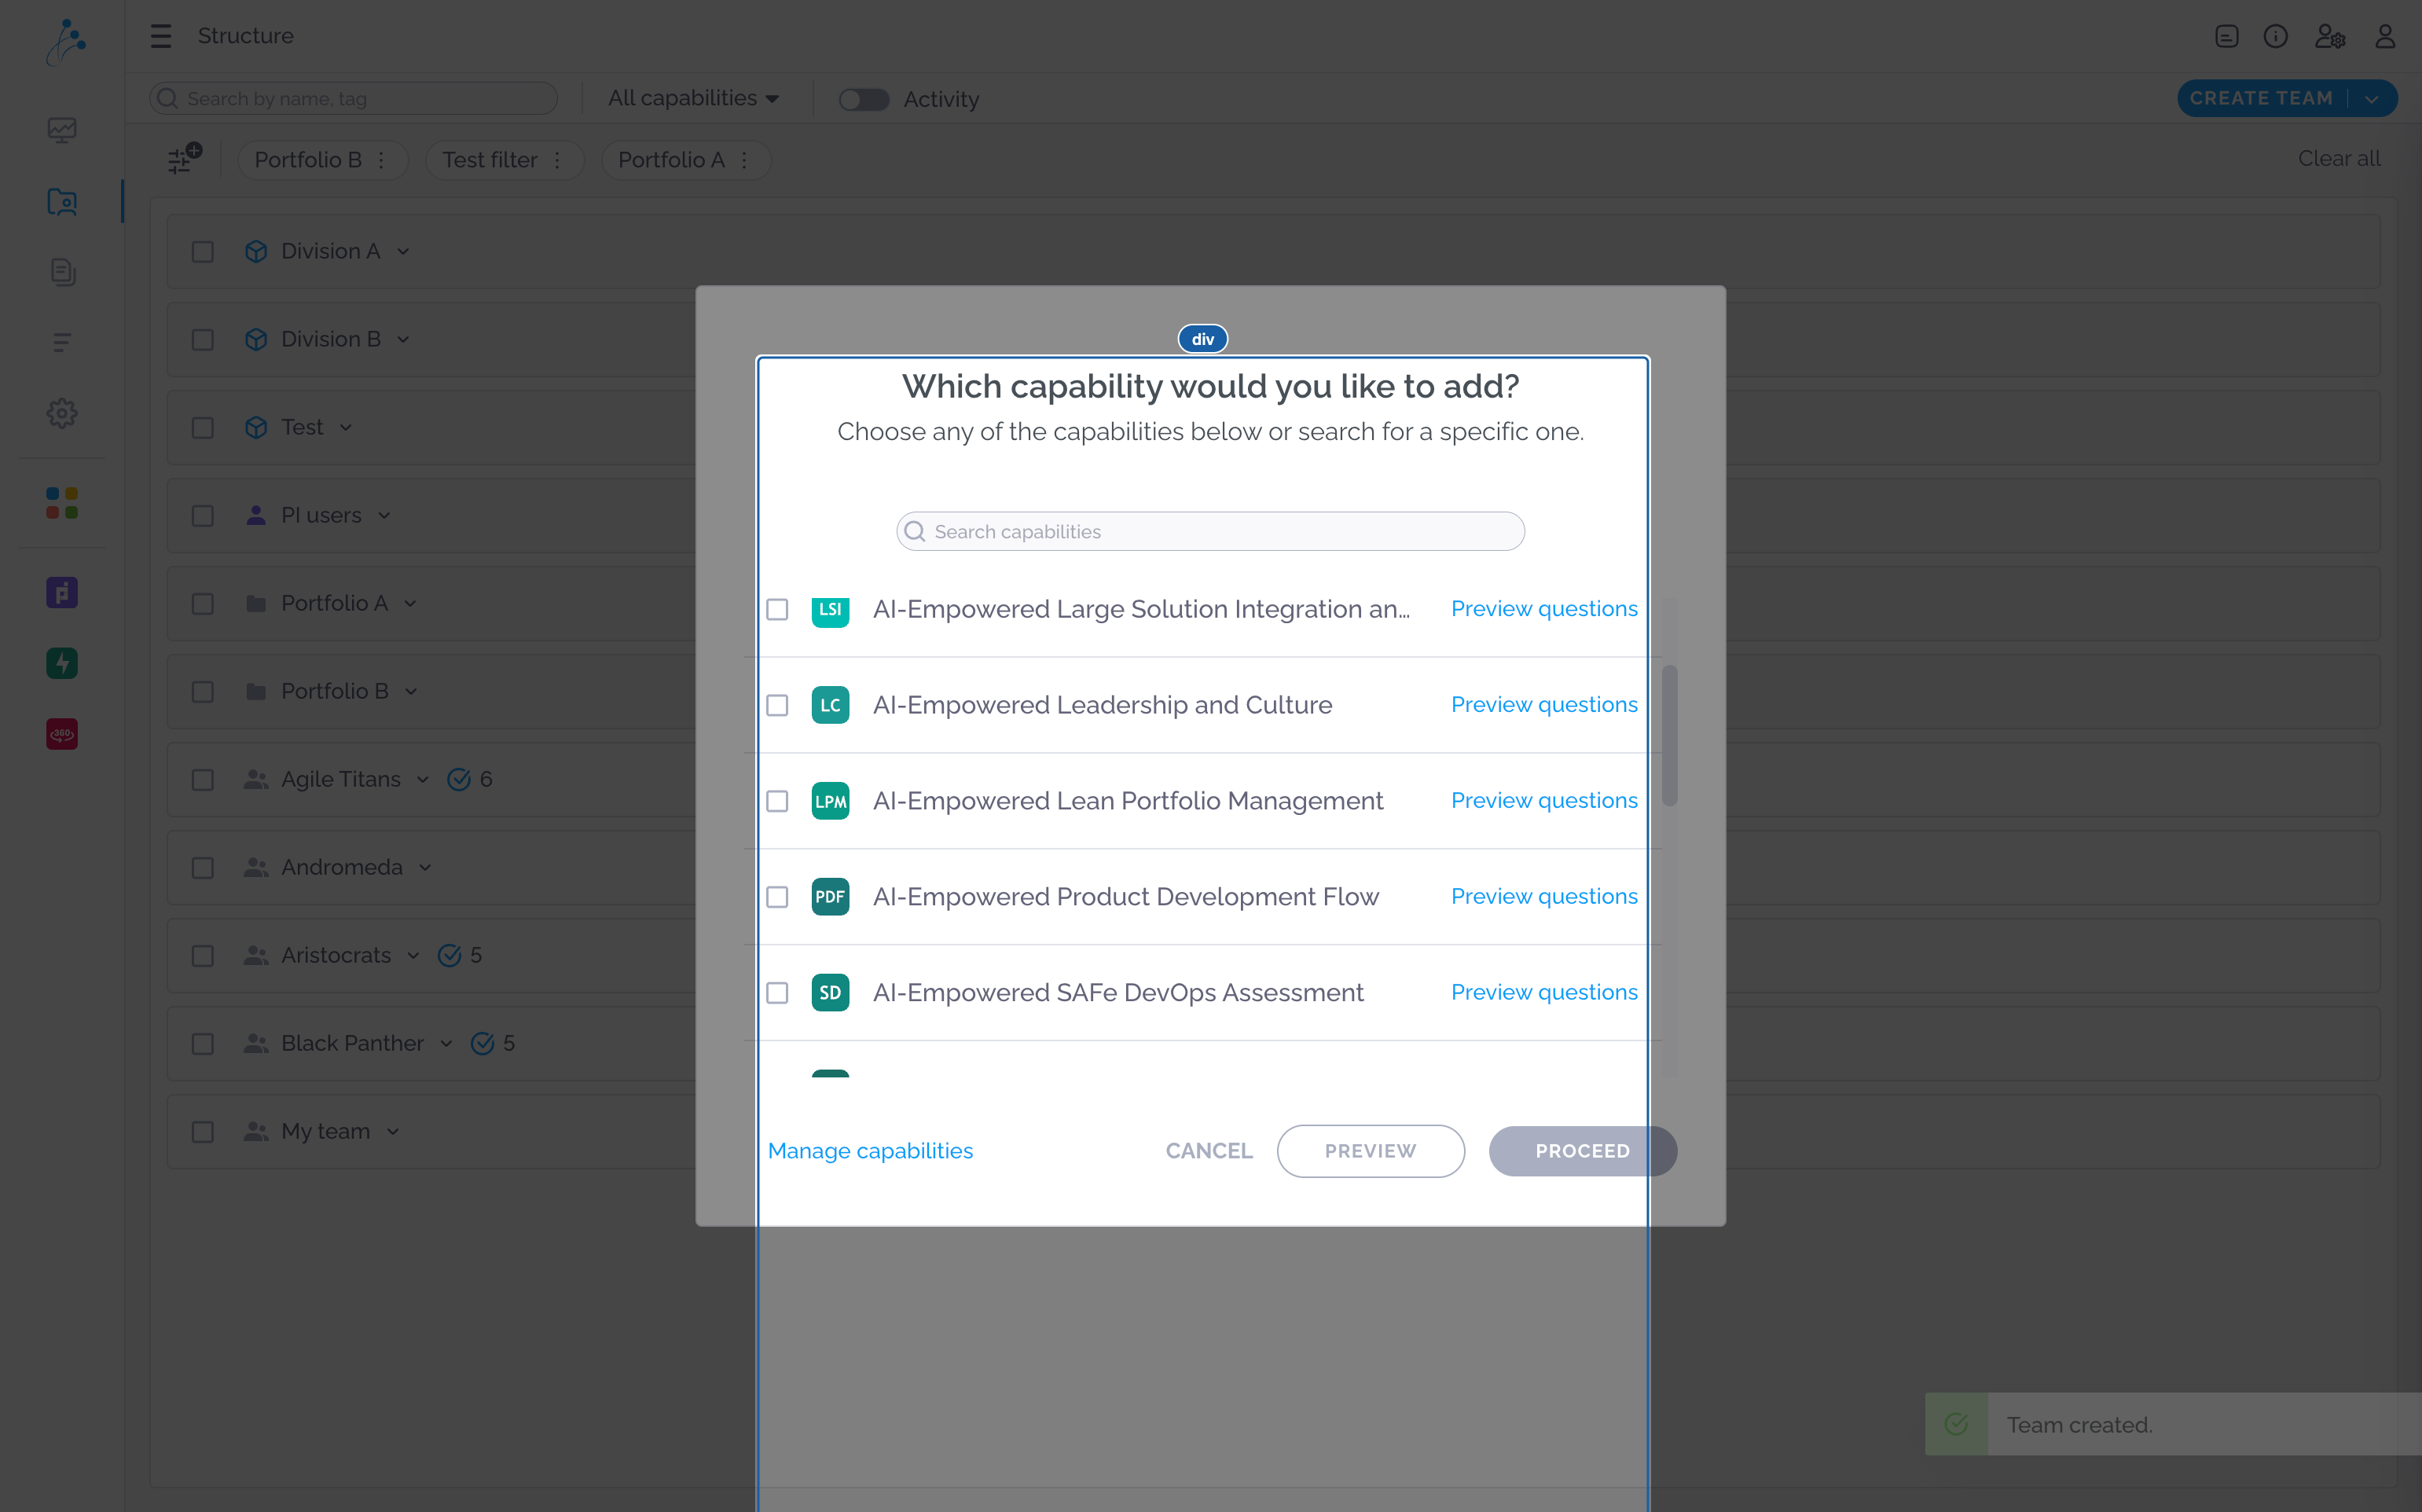Click the Search capabilities input field

click(1210, 532)
